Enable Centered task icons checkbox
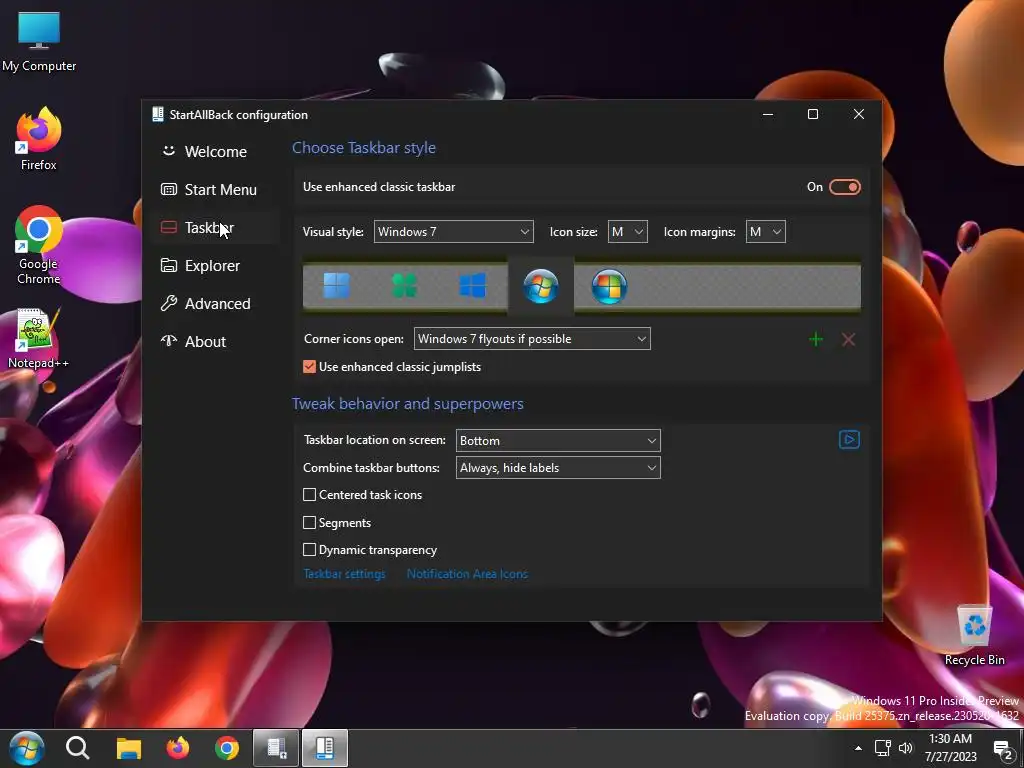The width and height of the screenshot is (1024, 768). click(x=310, y=494)
